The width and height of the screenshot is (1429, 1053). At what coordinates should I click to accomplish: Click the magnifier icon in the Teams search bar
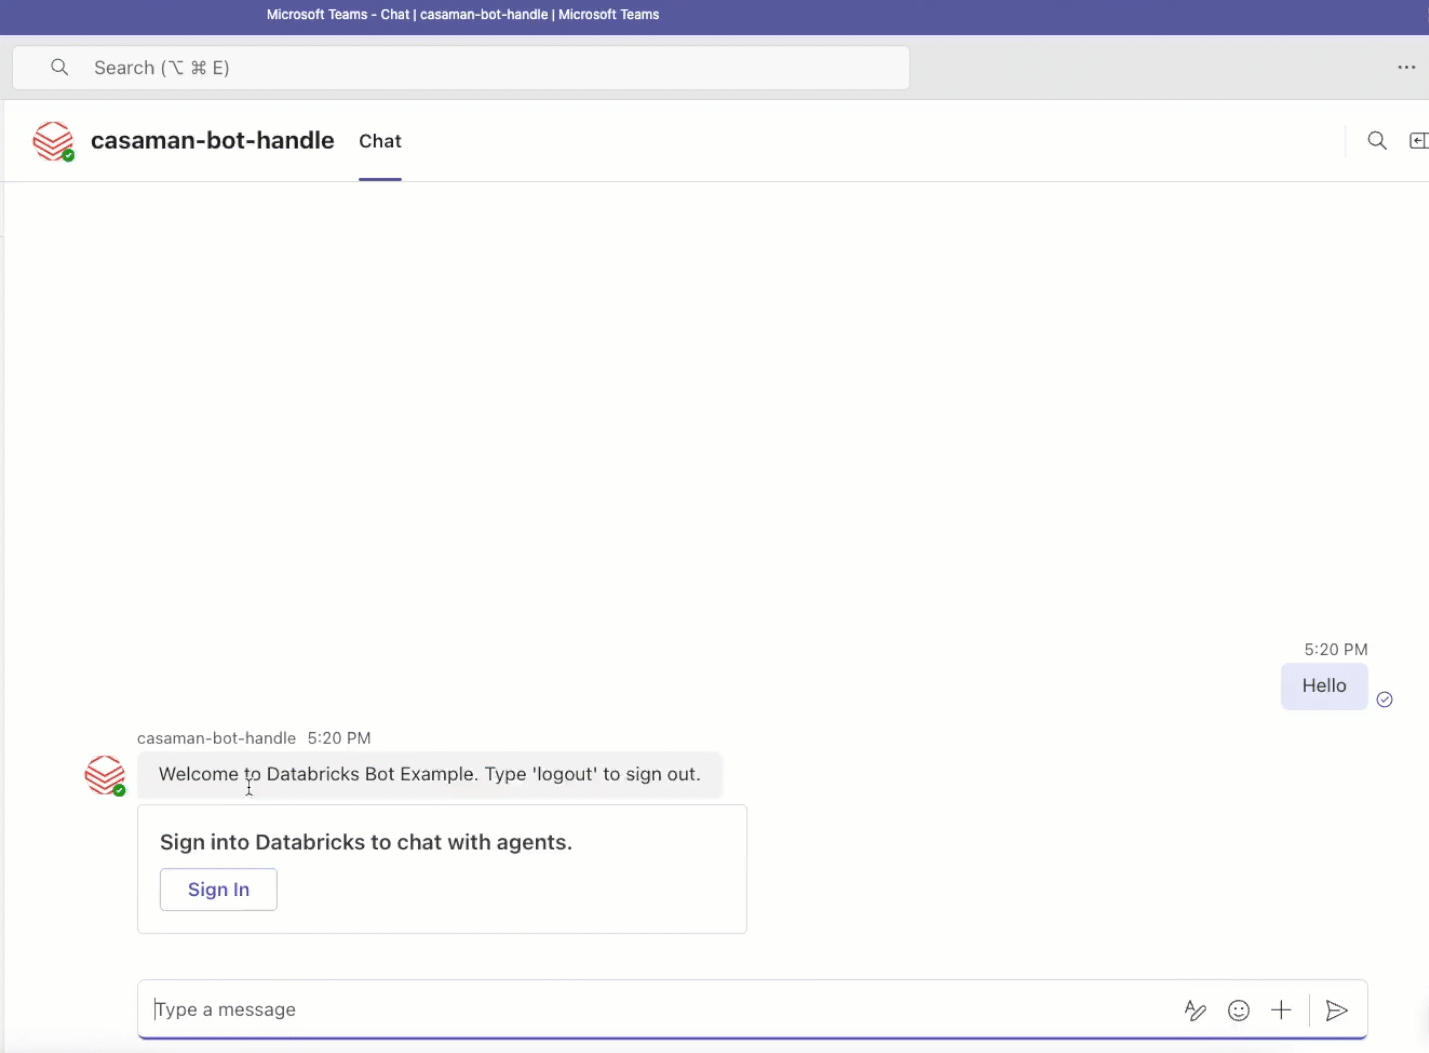coord(60,67)
